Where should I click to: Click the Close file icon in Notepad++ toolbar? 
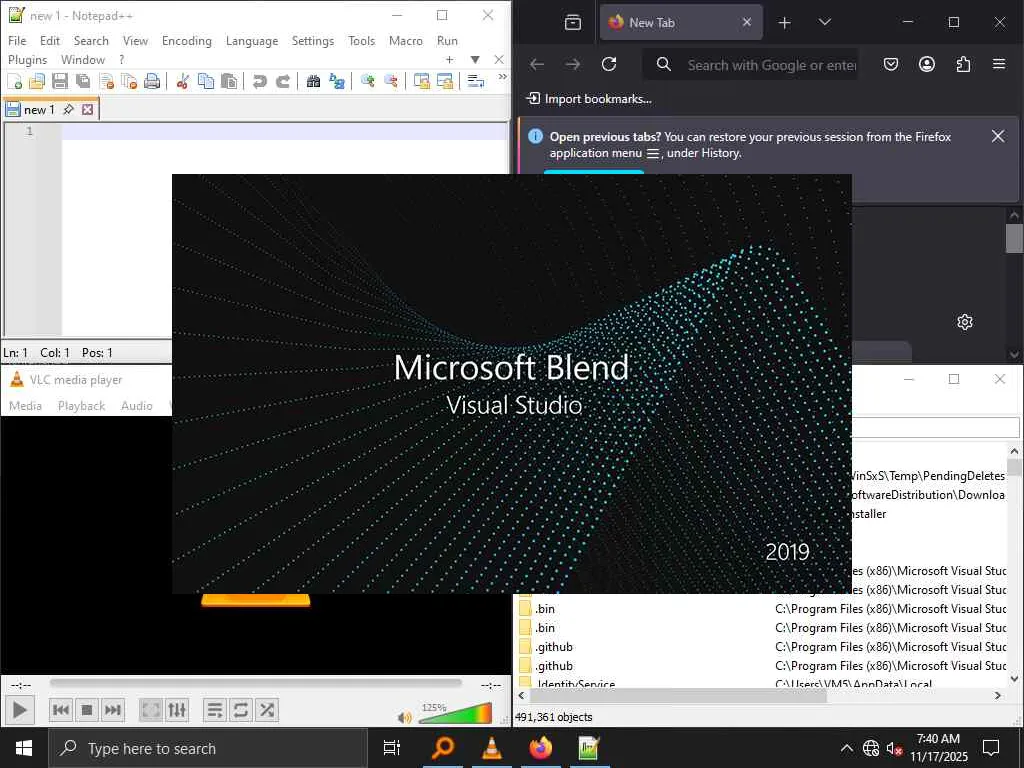(106, 81)
